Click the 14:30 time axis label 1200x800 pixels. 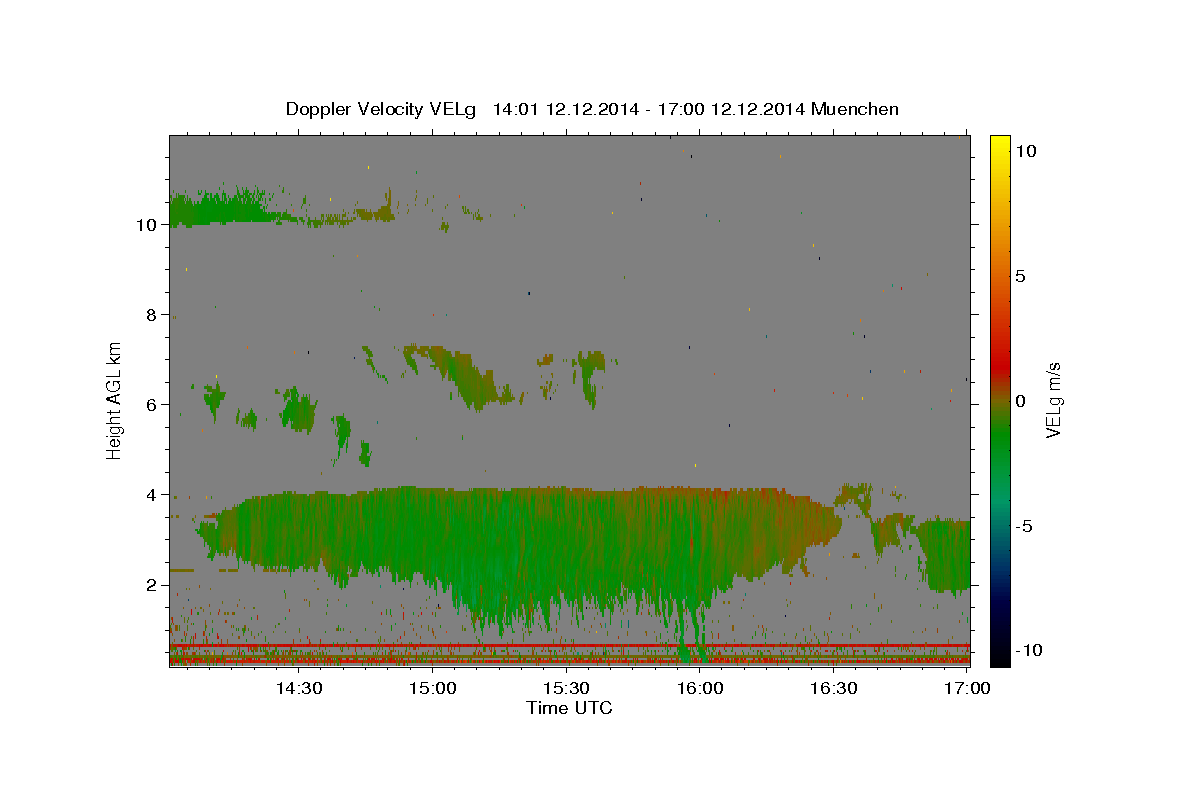pos(298,688)
